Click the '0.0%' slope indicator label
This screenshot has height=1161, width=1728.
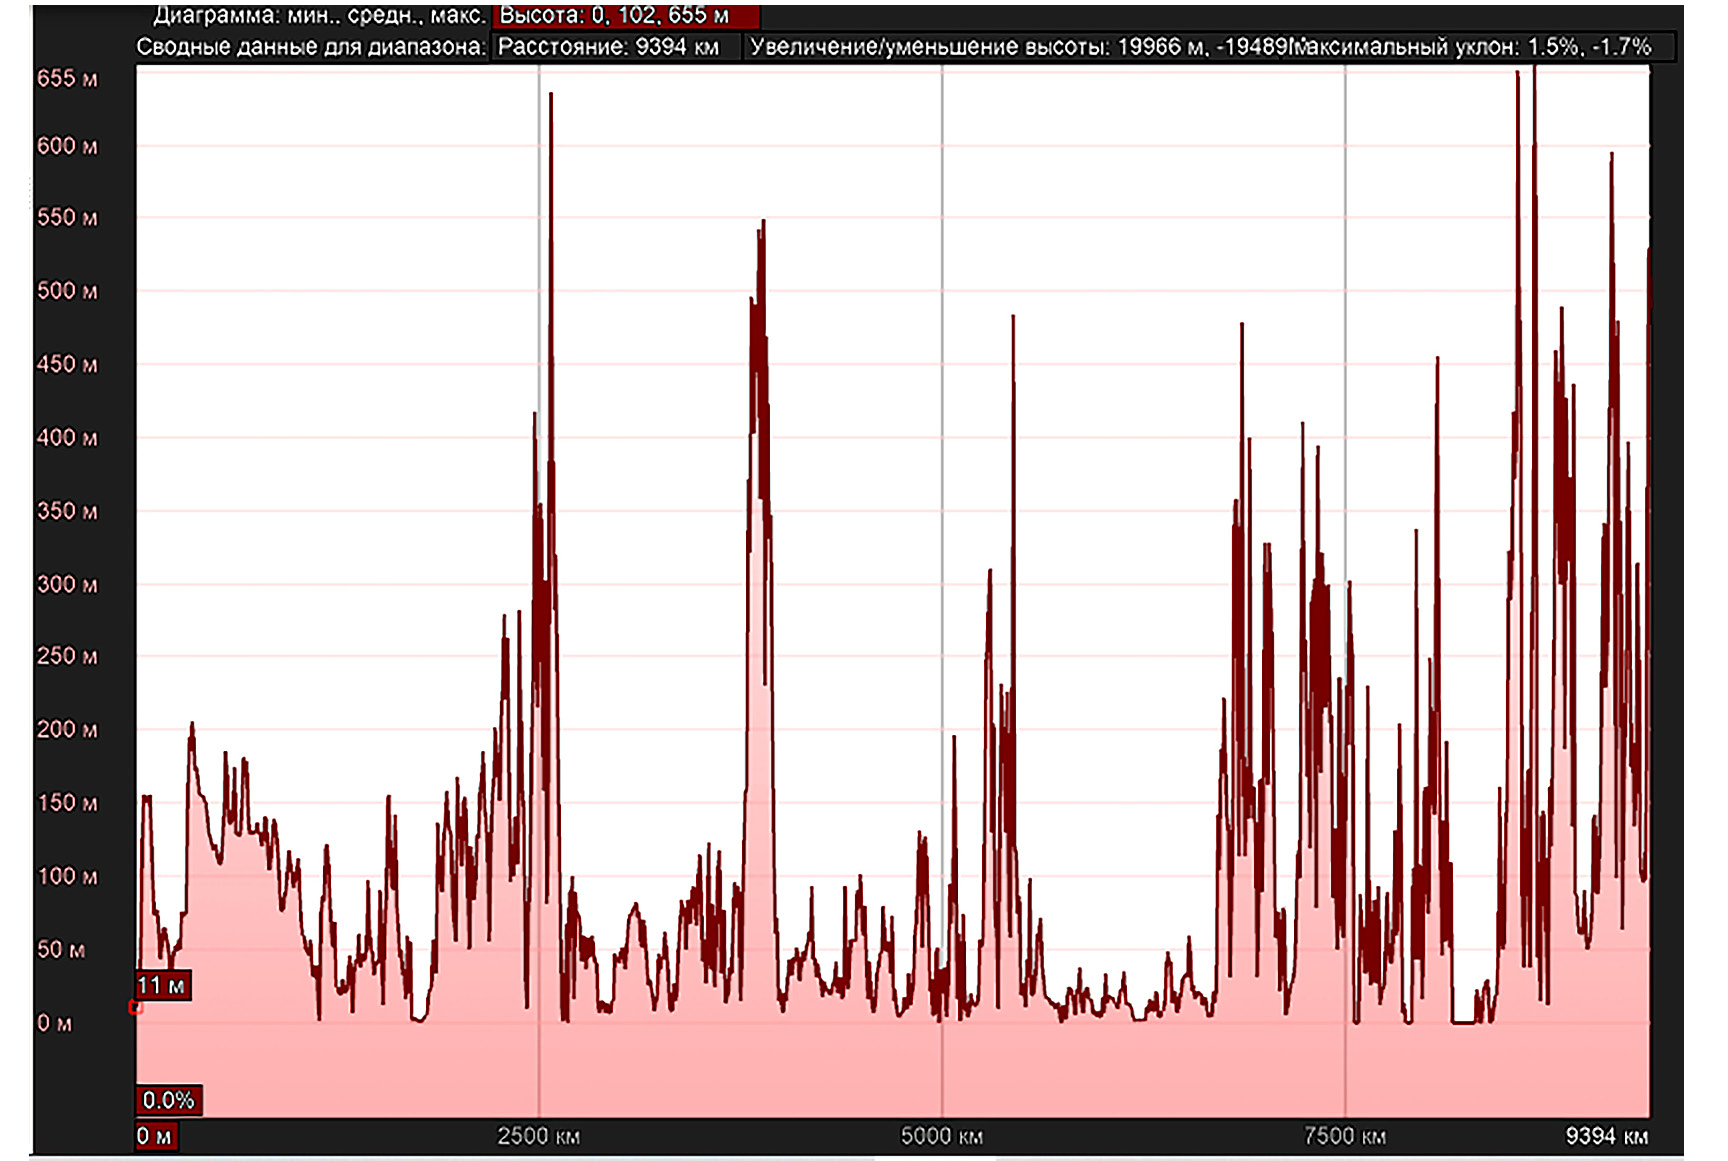click(168, 1100)
